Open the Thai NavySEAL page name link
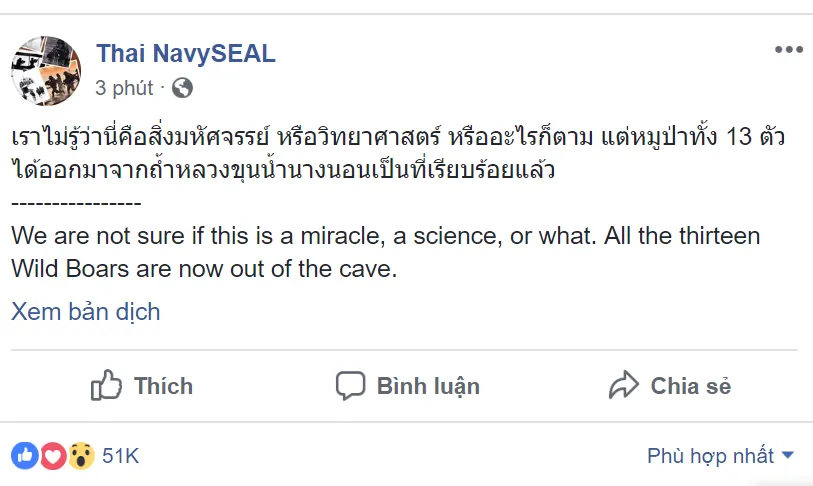The width and height of the screenshot is (813, 486). tap(185, 54)
